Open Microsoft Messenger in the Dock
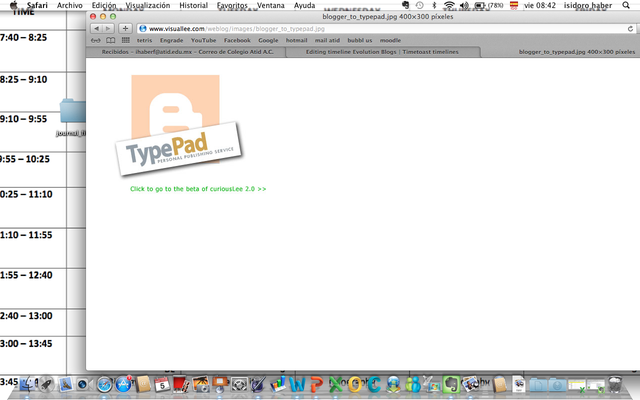640x400 pixels. click(x=413, y=384)
